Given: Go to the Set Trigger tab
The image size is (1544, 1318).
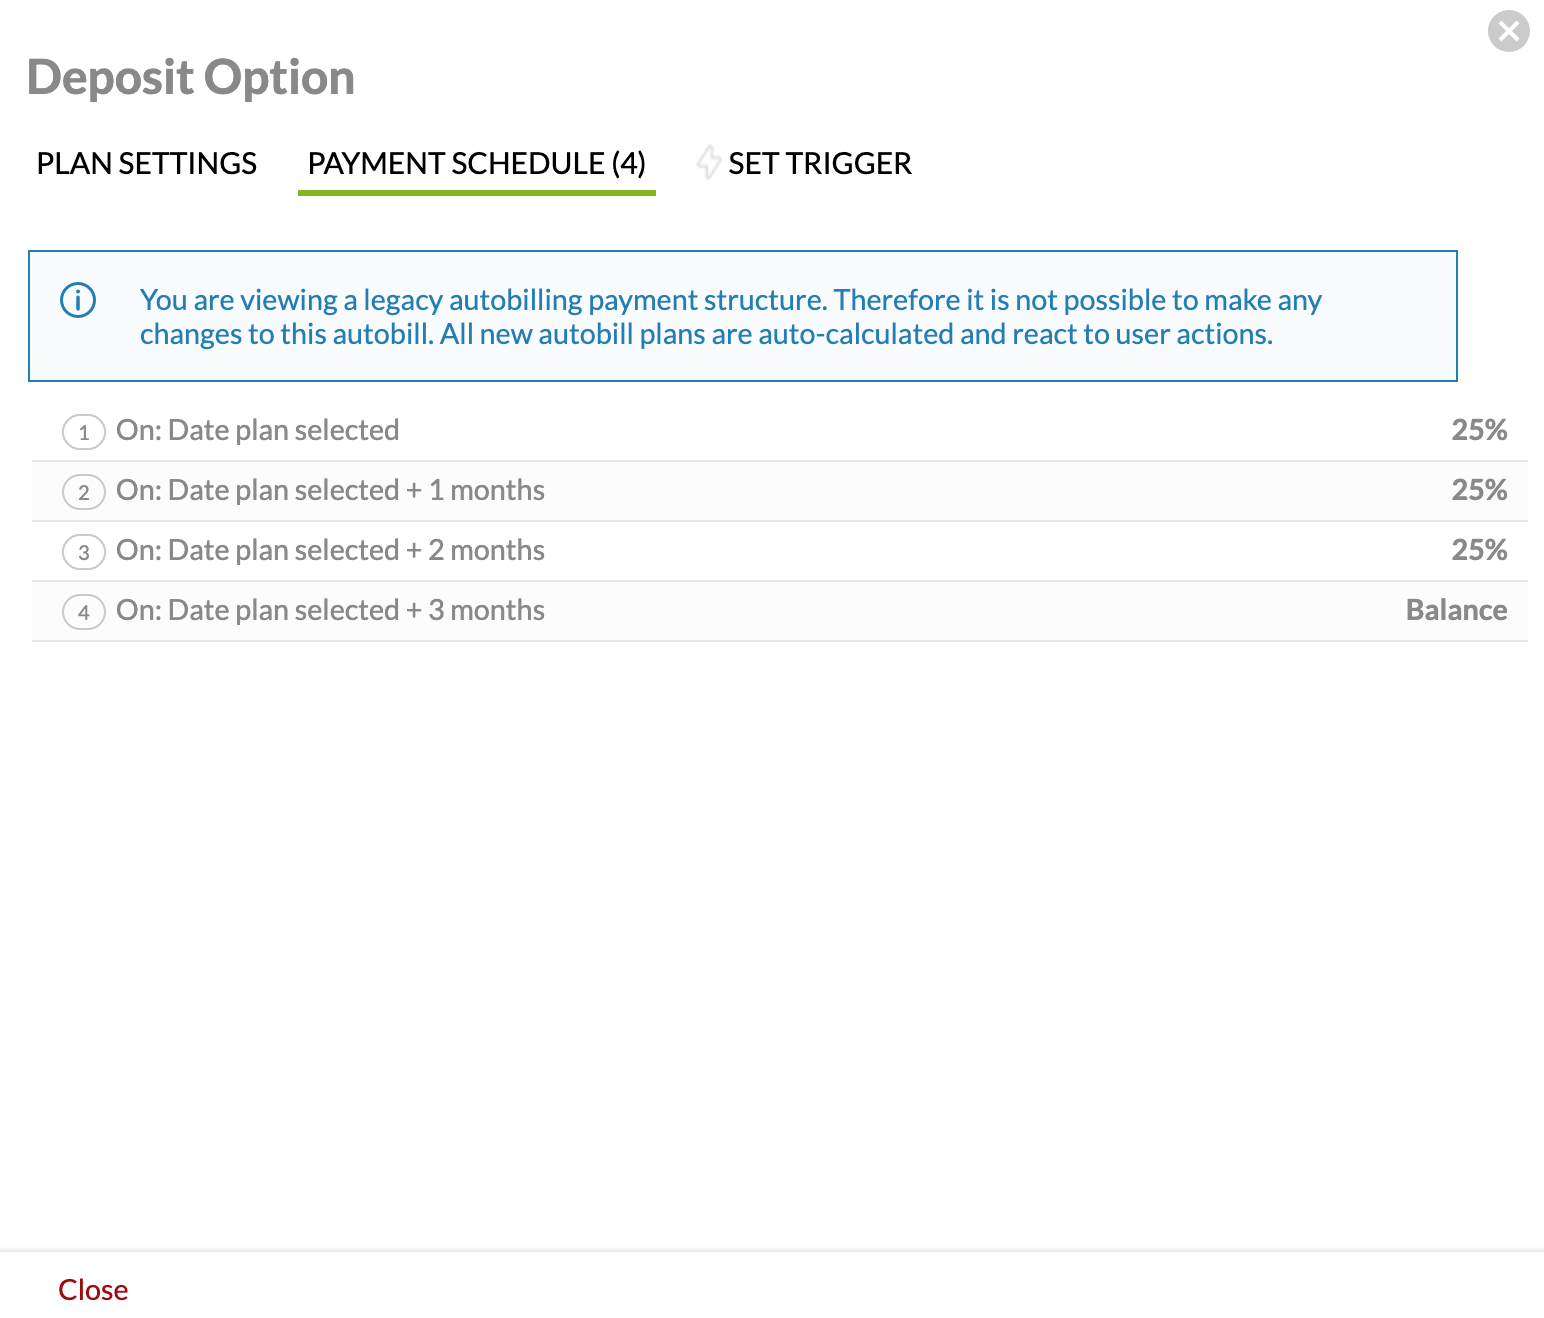Looking at the screenshot, I should pos(819,163).
